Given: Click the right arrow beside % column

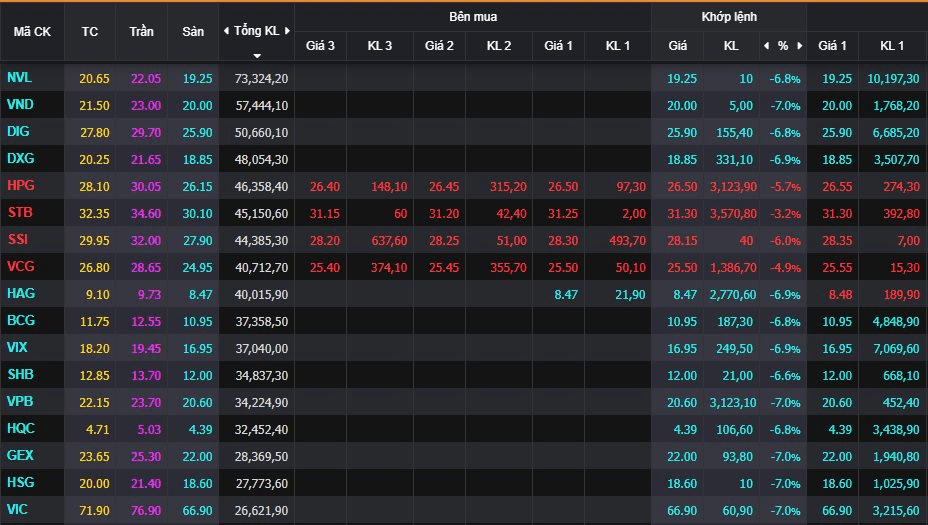Looking at the screenshot, I should pos(799,46).
